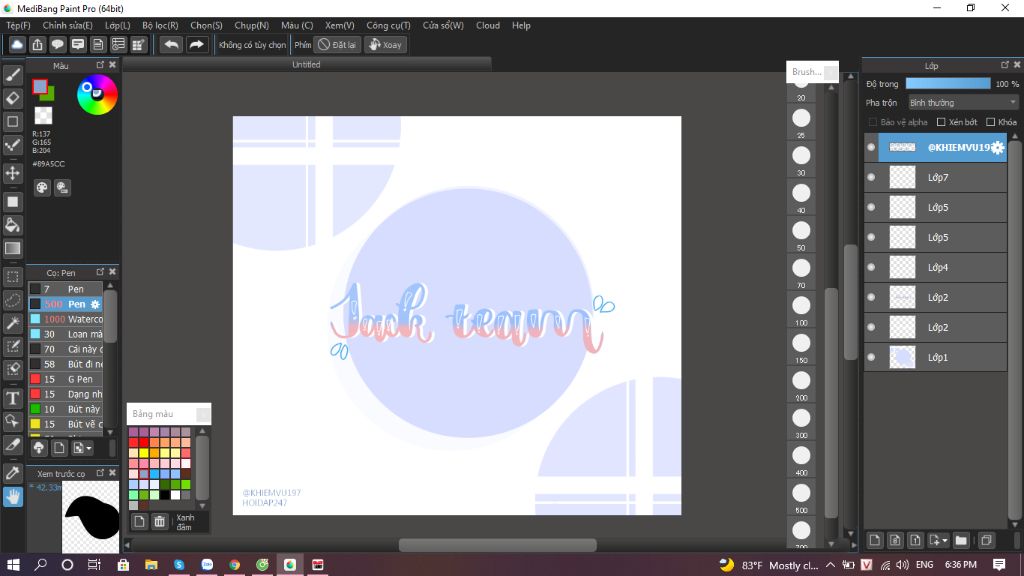Delete swatch with trash icon in Bảng màu
Image resolution: width=1024 pixels, height=576 pixels.
pyautogui.click(x=159, y=521)
